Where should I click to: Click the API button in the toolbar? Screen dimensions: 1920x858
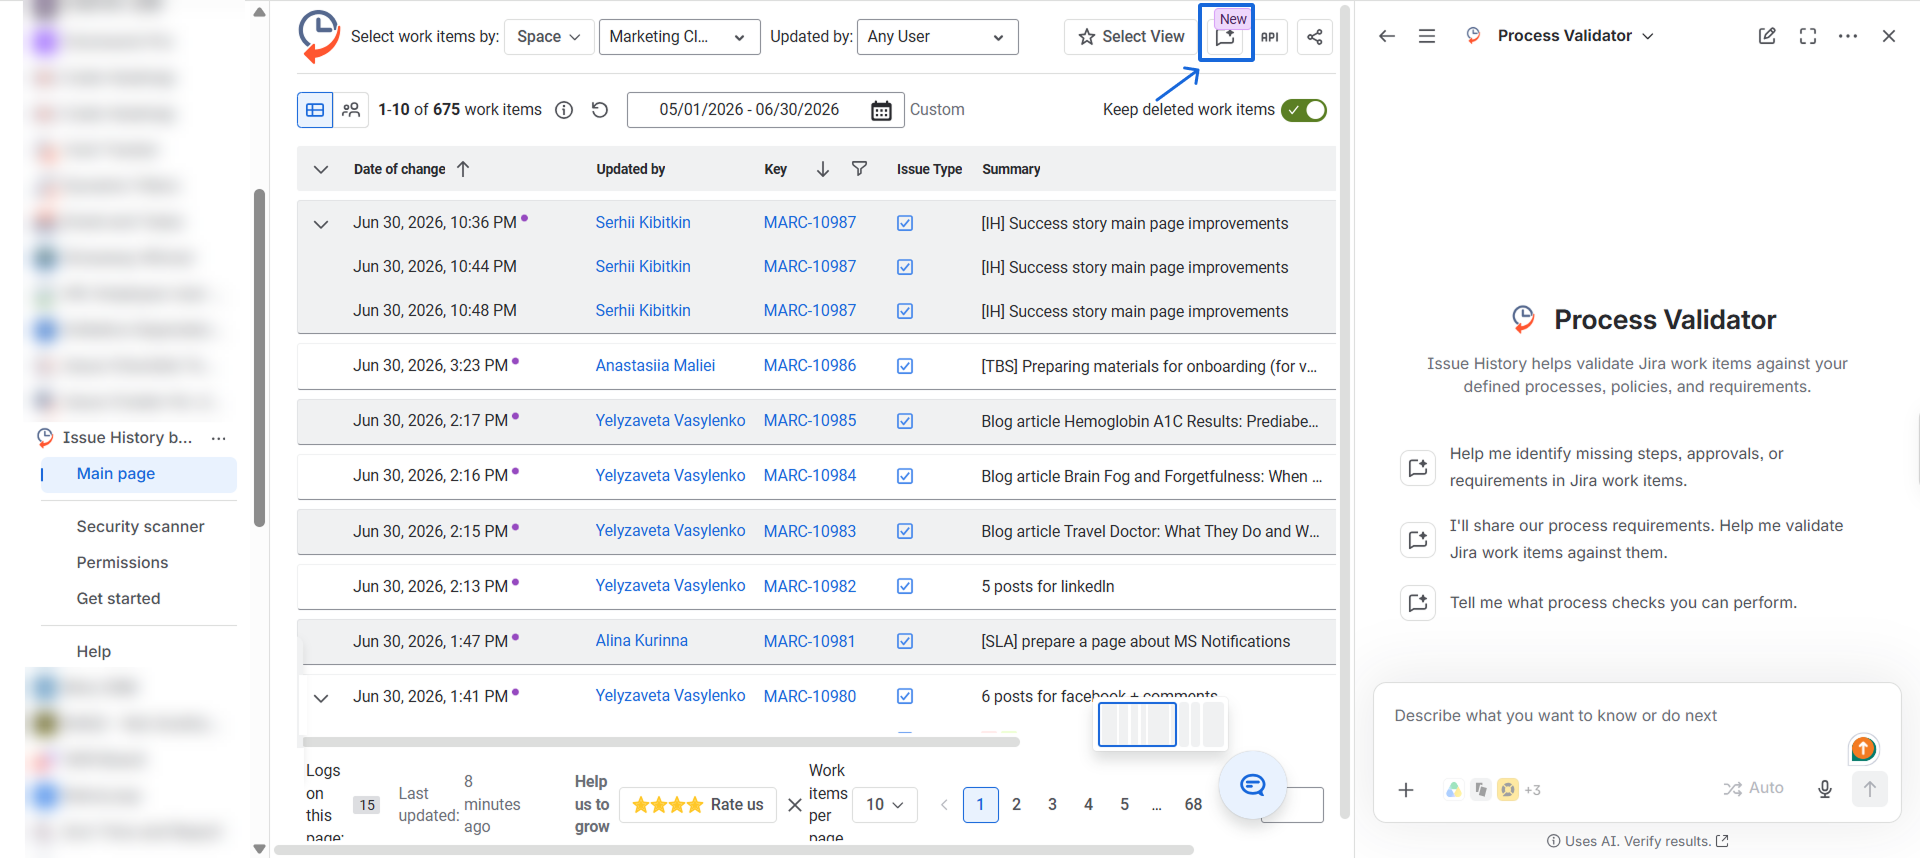1270,37
